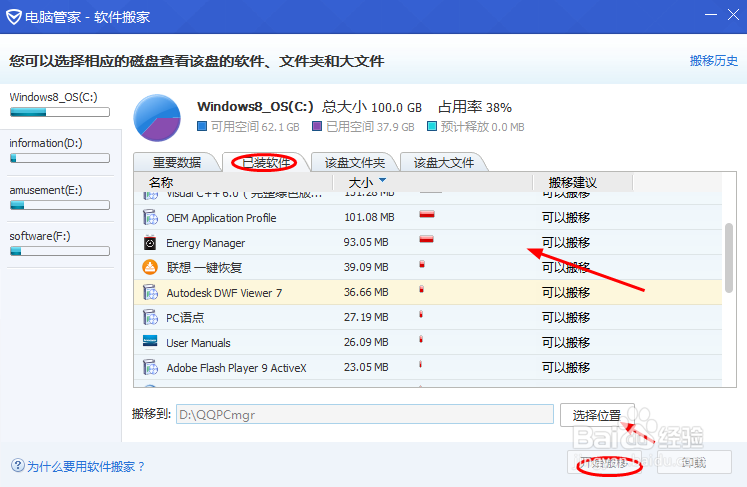The height and width of the screenshot is (487, 747).
Task: Sort list by 大小 column arrow
Action: point(382,181)
